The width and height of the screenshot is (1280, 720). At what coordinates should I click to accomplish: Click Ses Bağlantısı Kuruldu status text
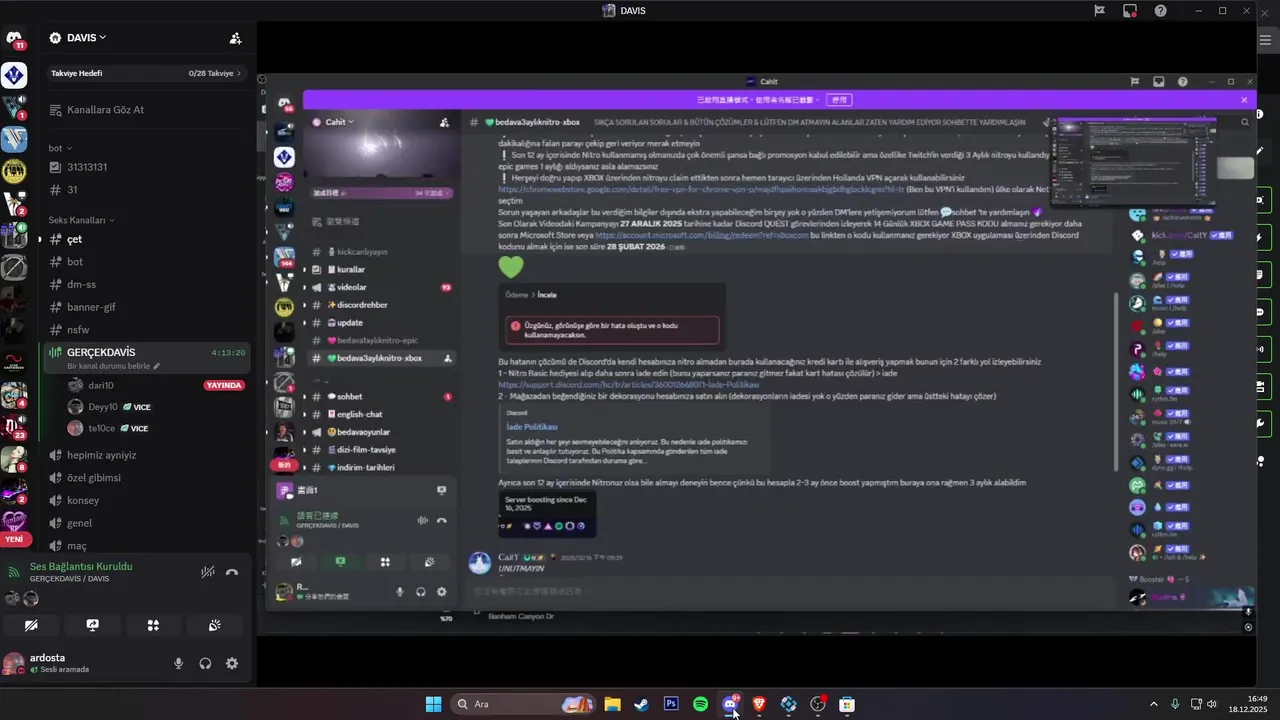tap(81, 566)
